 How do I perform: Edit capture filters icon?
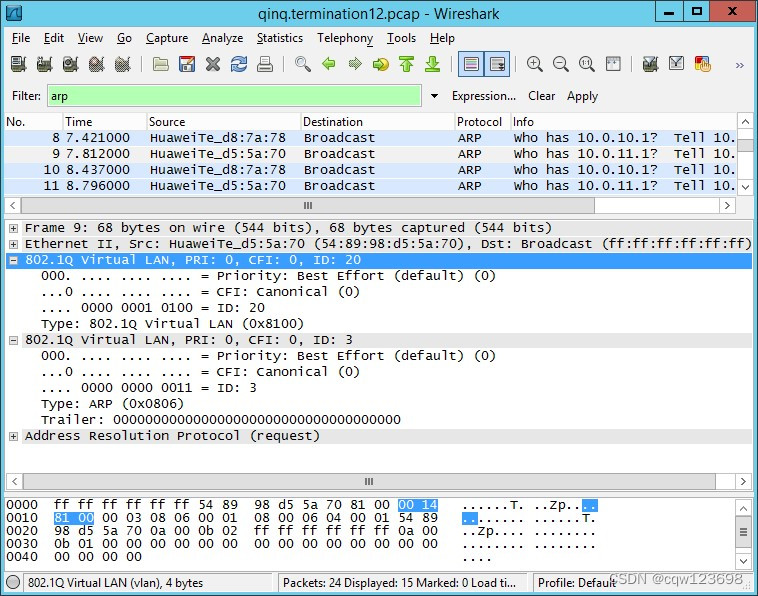tap(650, 64)
